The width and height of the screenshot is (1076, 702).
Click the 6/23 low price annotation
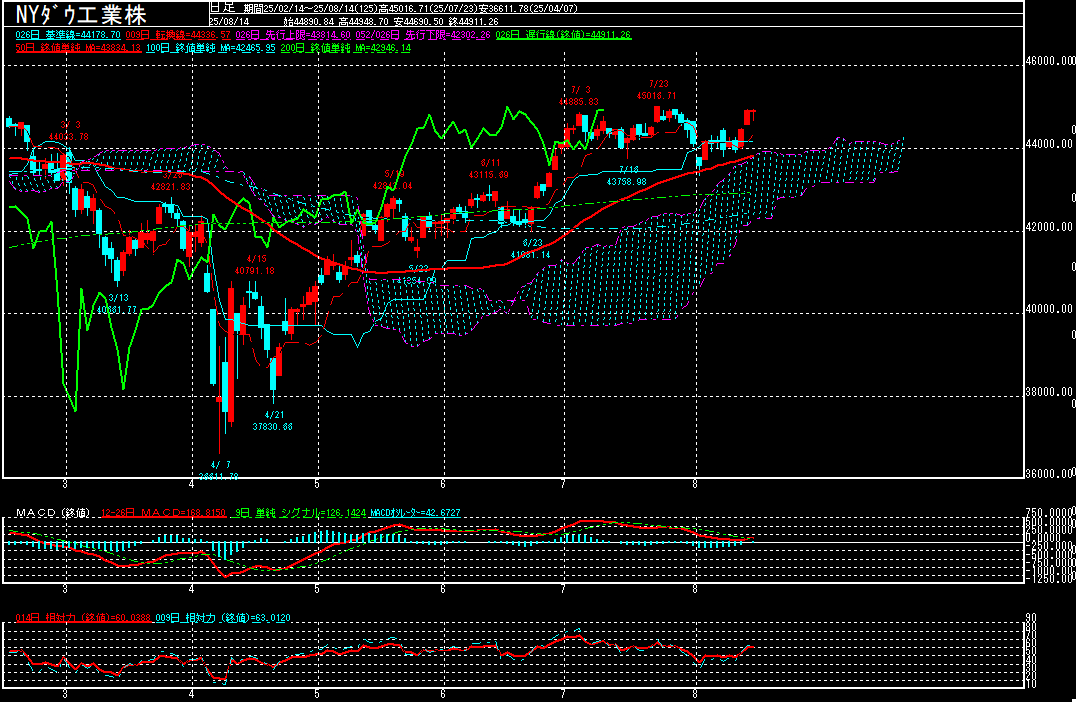pos(530,248)
